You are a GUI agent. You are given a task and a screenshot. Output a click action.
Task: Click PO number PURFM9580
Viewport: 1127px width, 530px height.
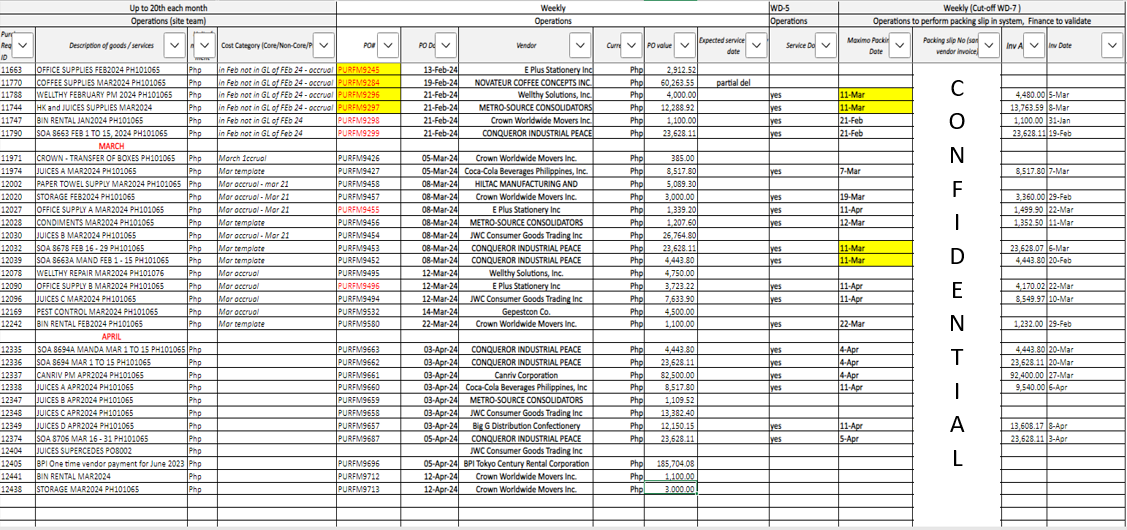(x=369, y=324)
